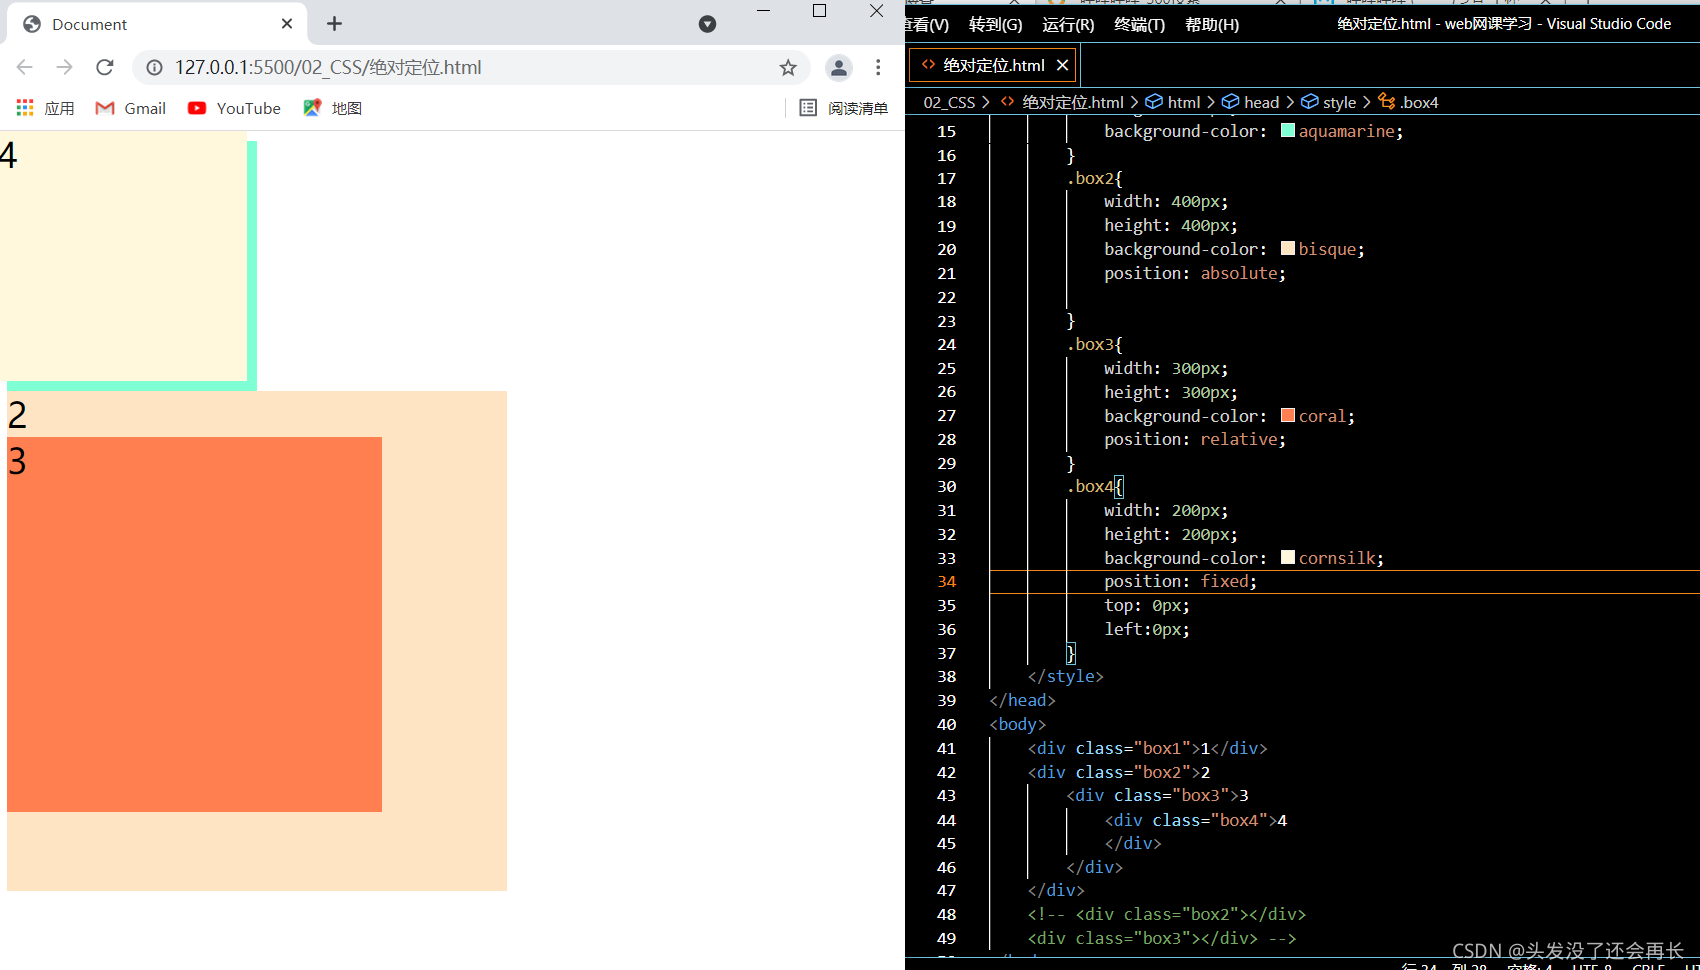Open coral color swatch in code

[1288, 415]
